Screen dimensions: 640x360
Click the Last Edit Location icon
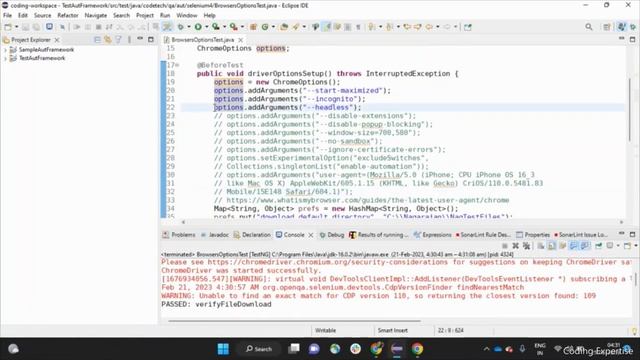pos(407,27)
